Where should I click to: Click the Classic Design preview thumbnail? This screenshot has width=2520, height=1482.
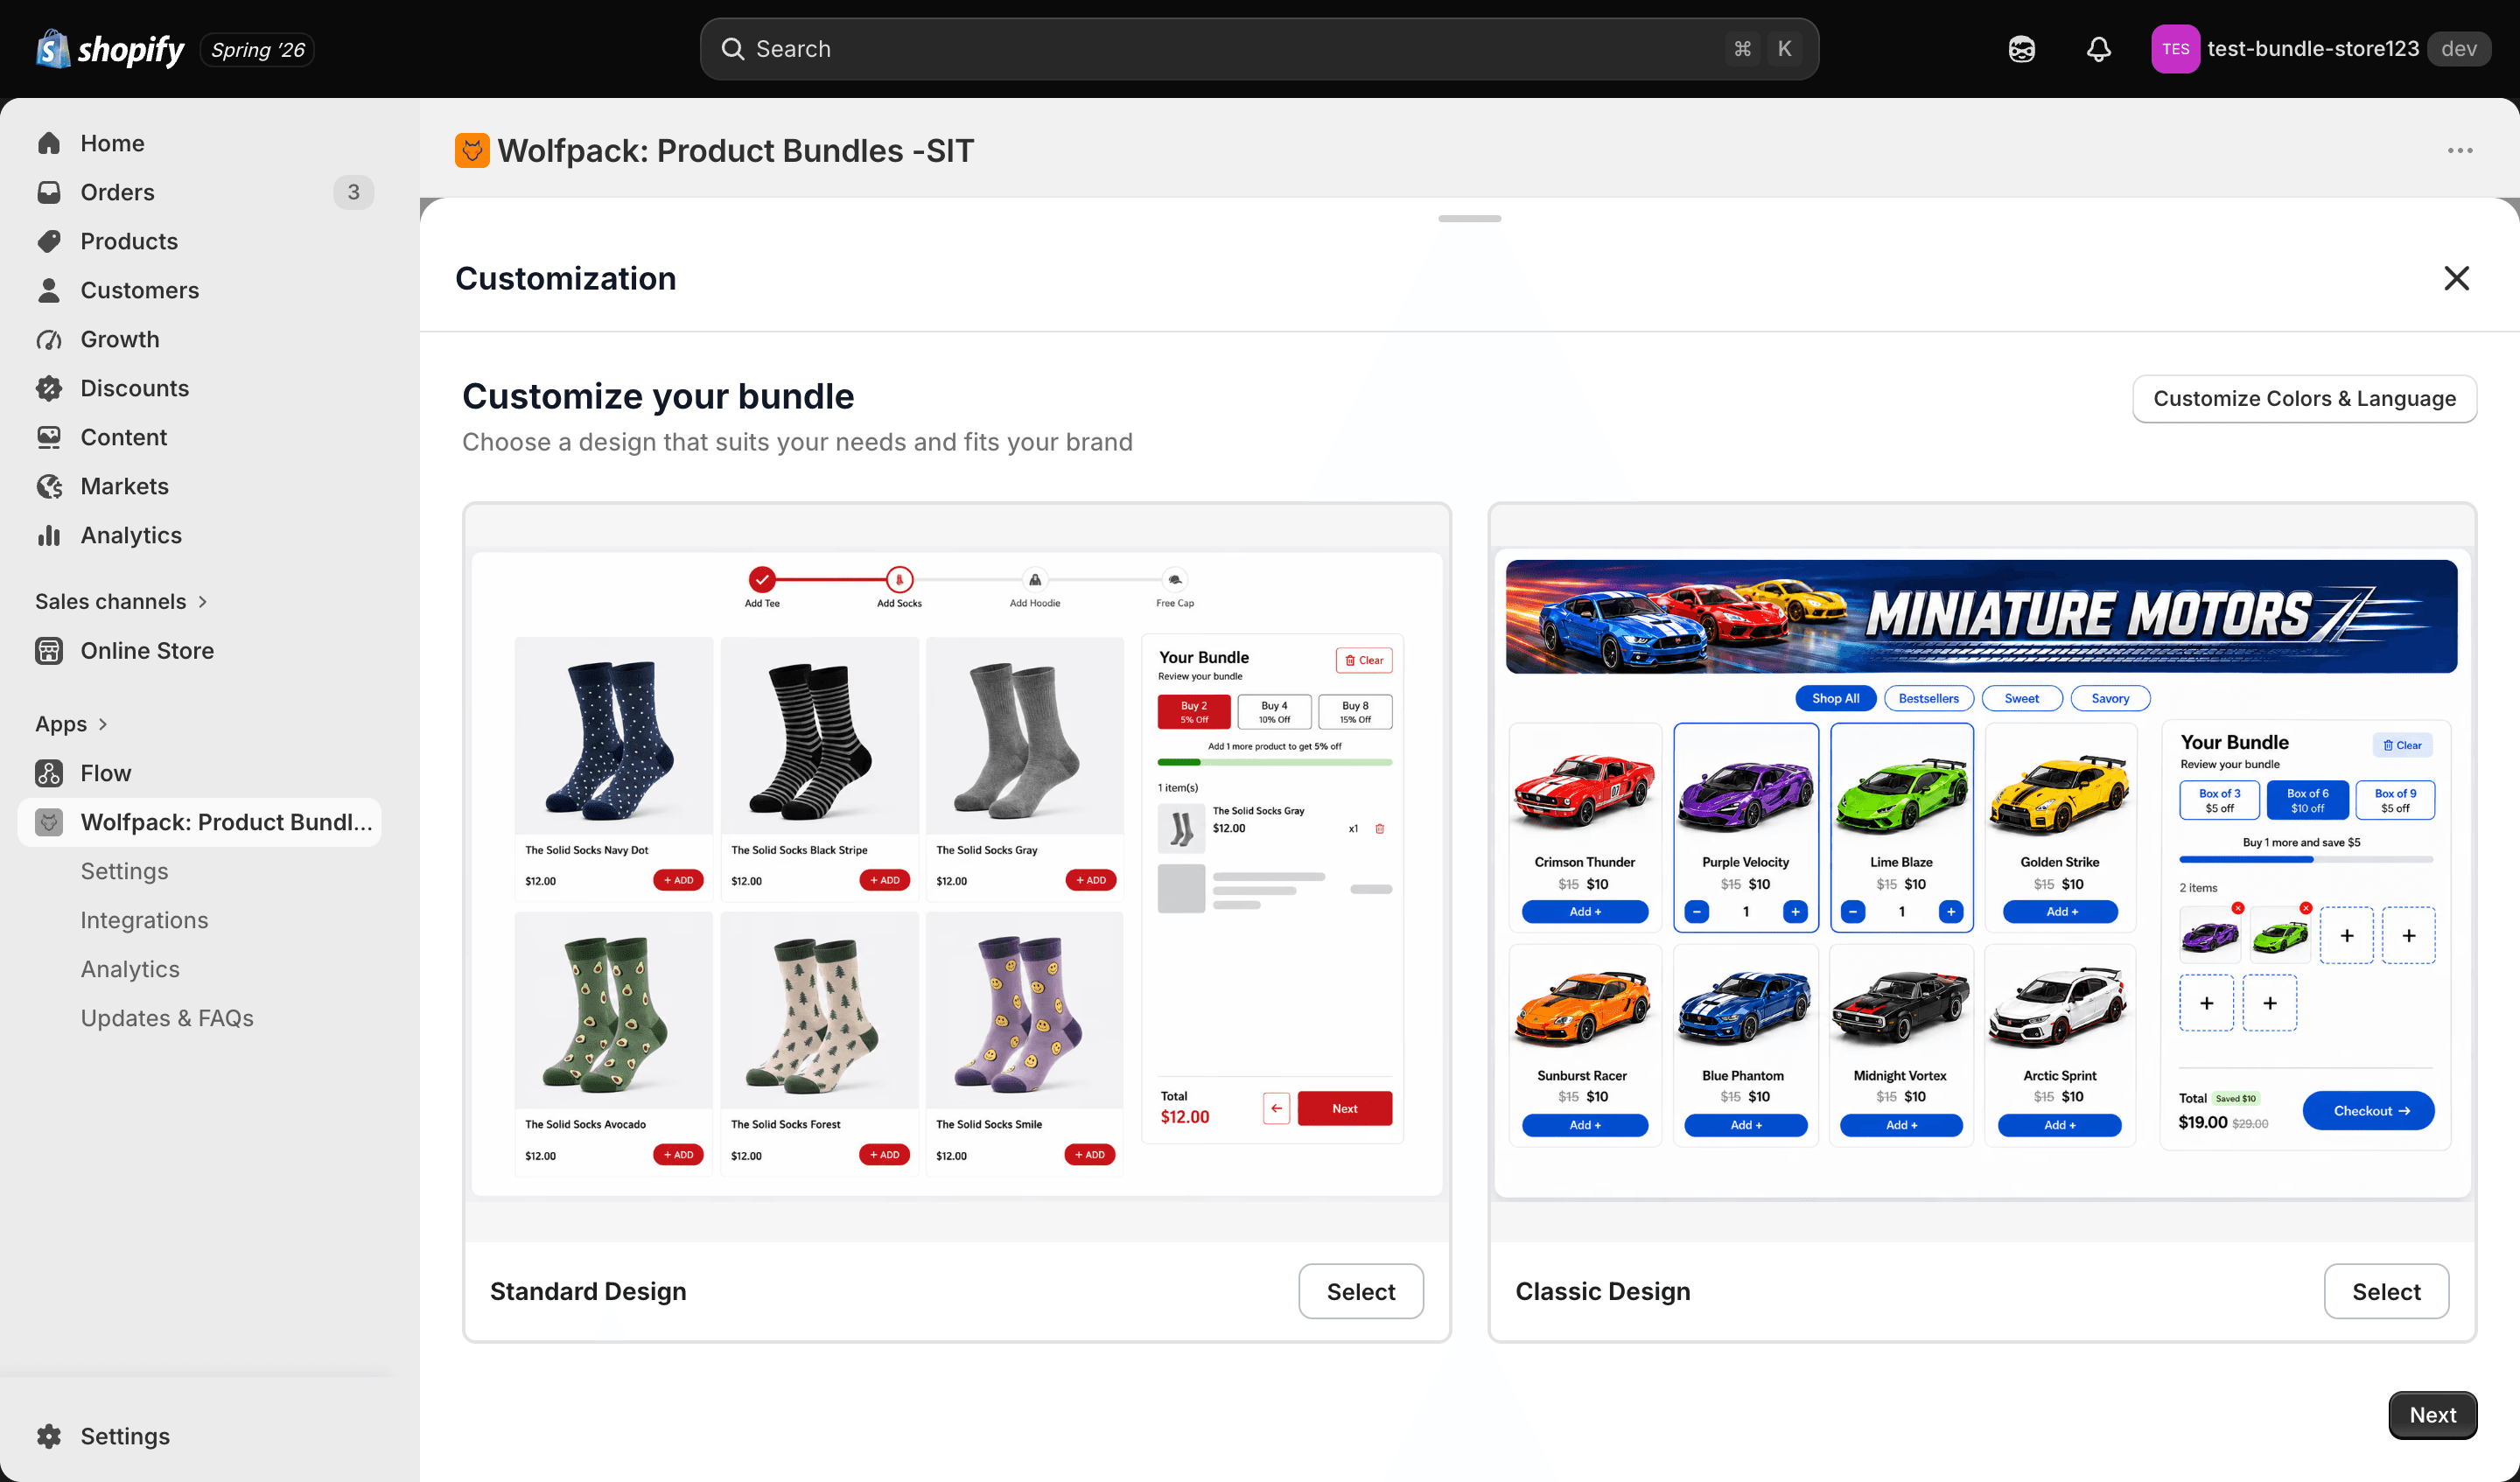tap(1982, 873)
